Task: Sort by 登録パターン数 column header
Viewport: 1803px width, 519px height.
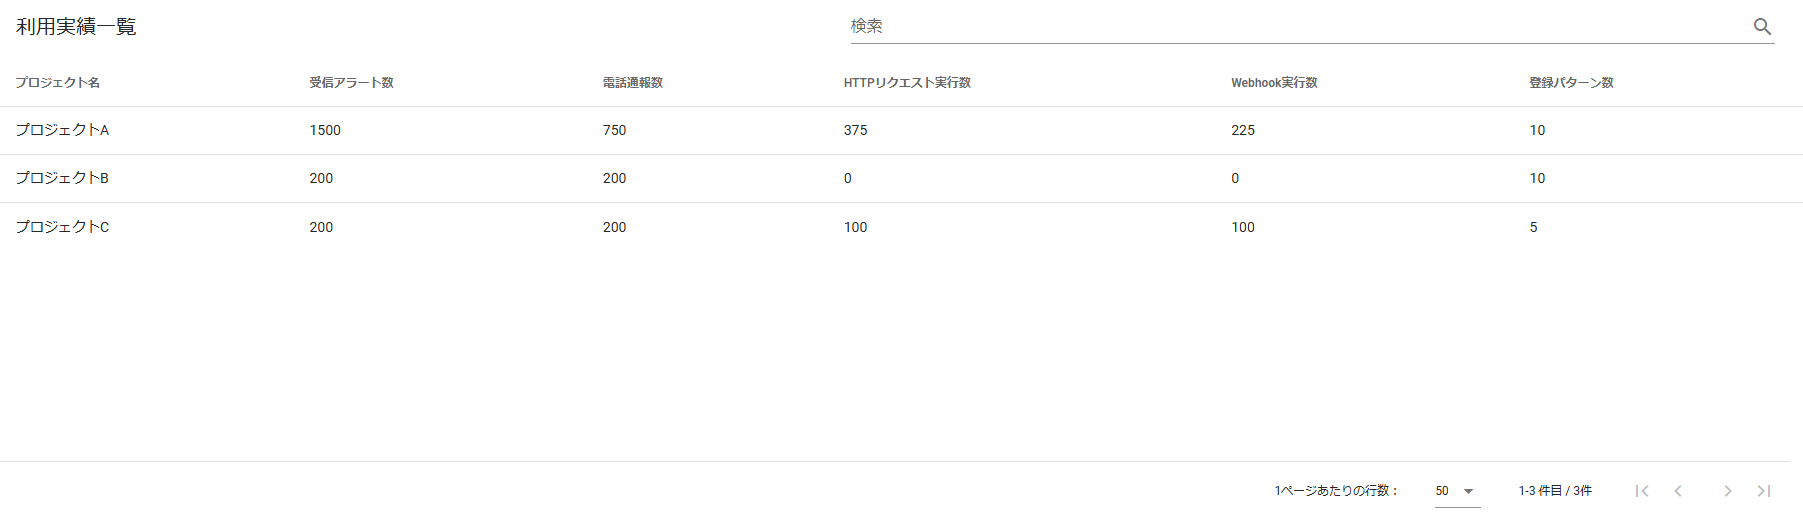Action: coord(1571,83)
